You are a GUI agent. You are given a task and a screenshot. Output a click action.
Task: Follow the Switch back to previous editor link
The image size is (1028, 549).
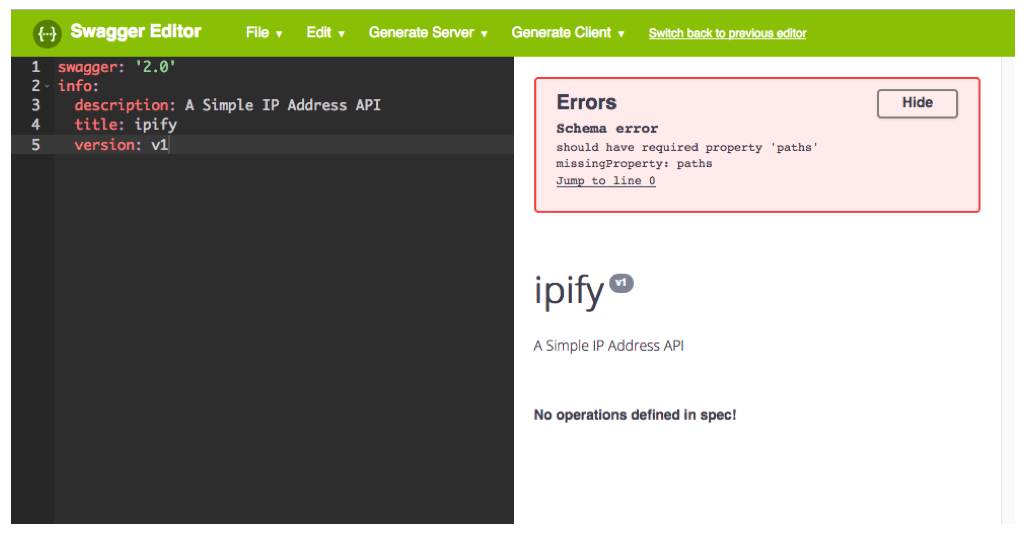727,34
